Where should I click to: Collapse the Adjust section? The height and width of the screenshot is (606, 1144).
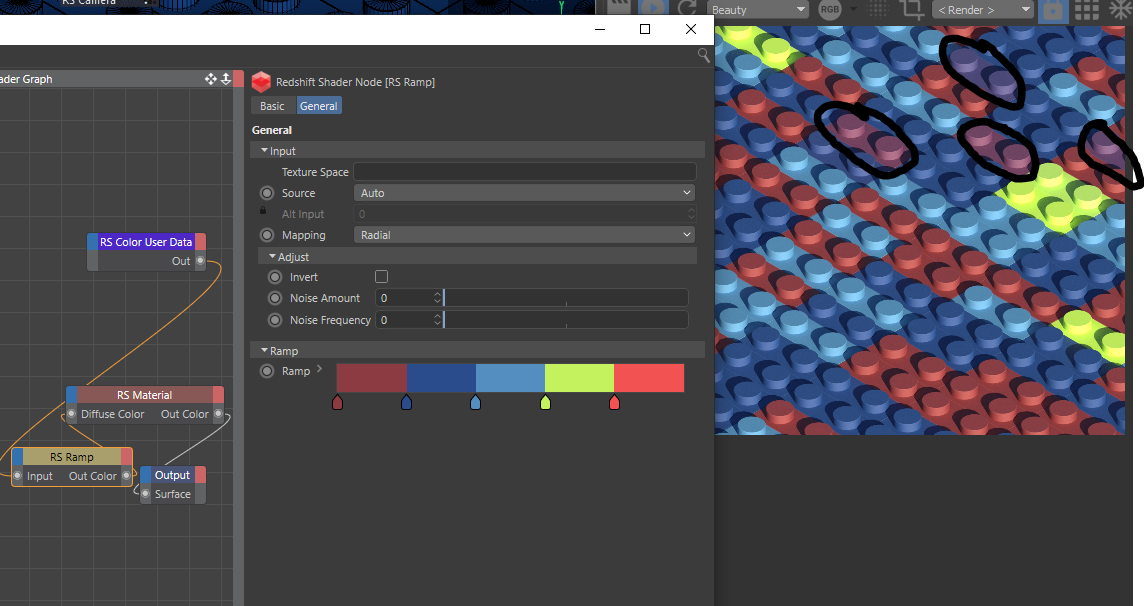pos(273,257)
